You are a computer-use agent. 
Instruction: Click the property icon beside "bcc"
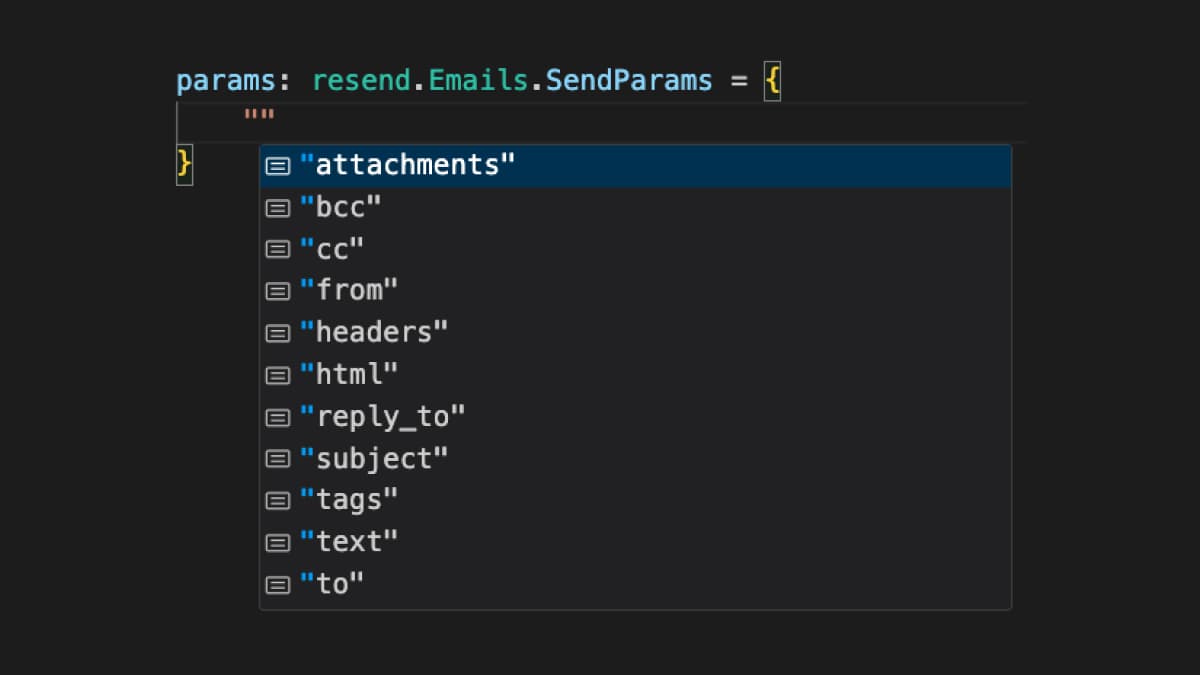(277, 207)
